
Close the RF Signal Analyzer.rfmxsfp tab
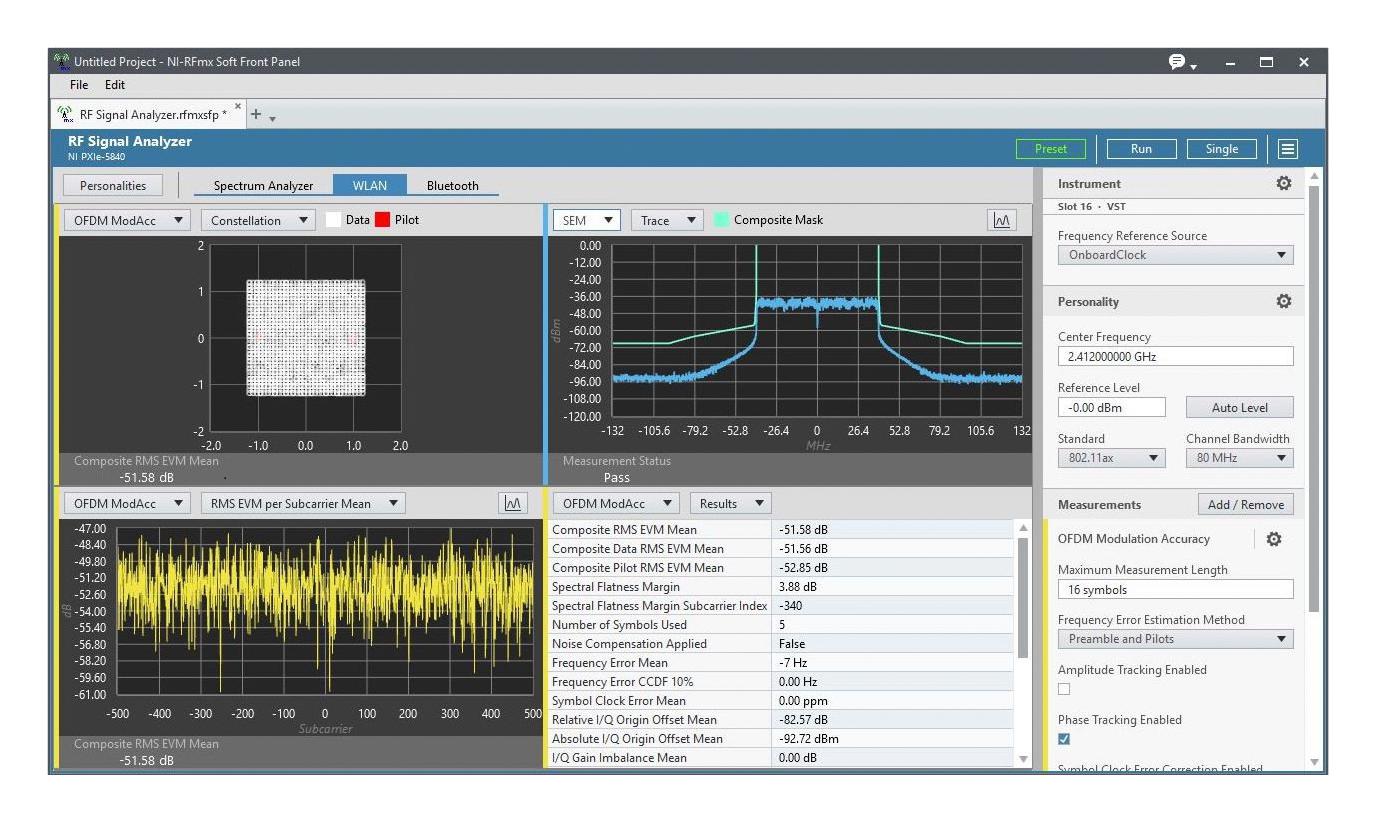(238, 107)
